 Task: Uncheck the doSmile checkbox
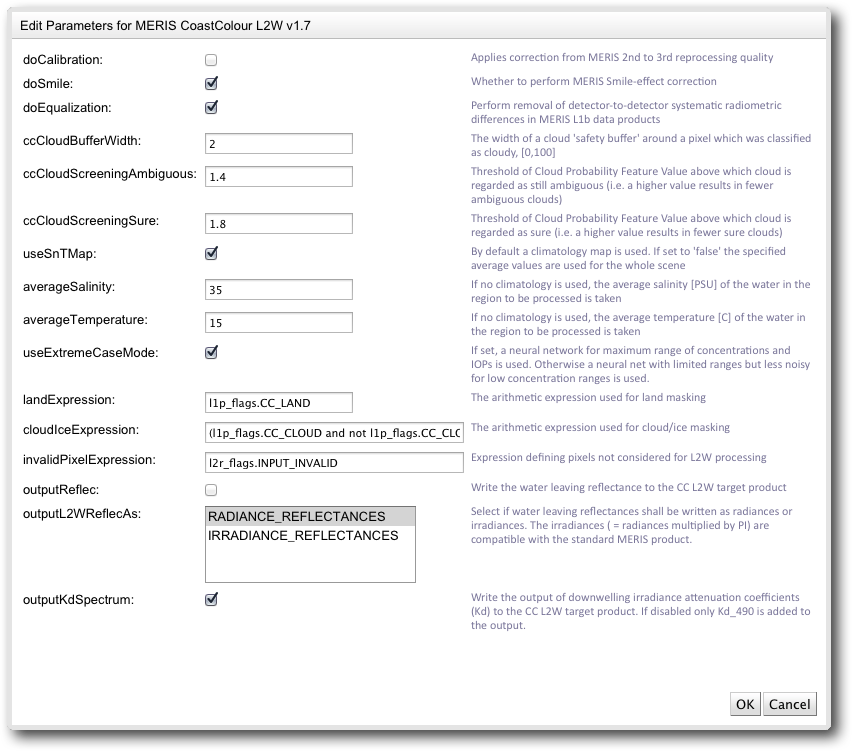(x=211, y=83)
